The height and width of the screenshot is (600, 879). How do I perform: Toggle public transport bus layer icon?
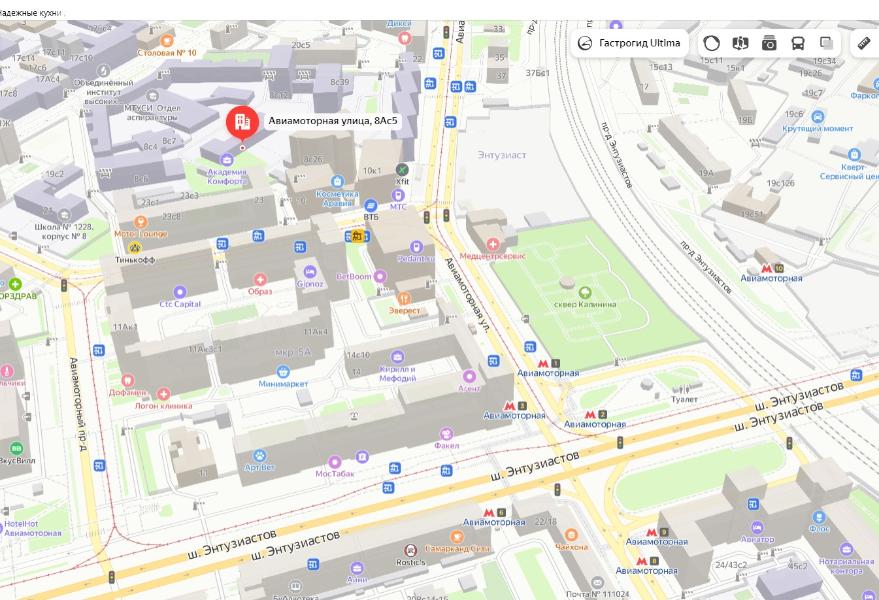798,43
